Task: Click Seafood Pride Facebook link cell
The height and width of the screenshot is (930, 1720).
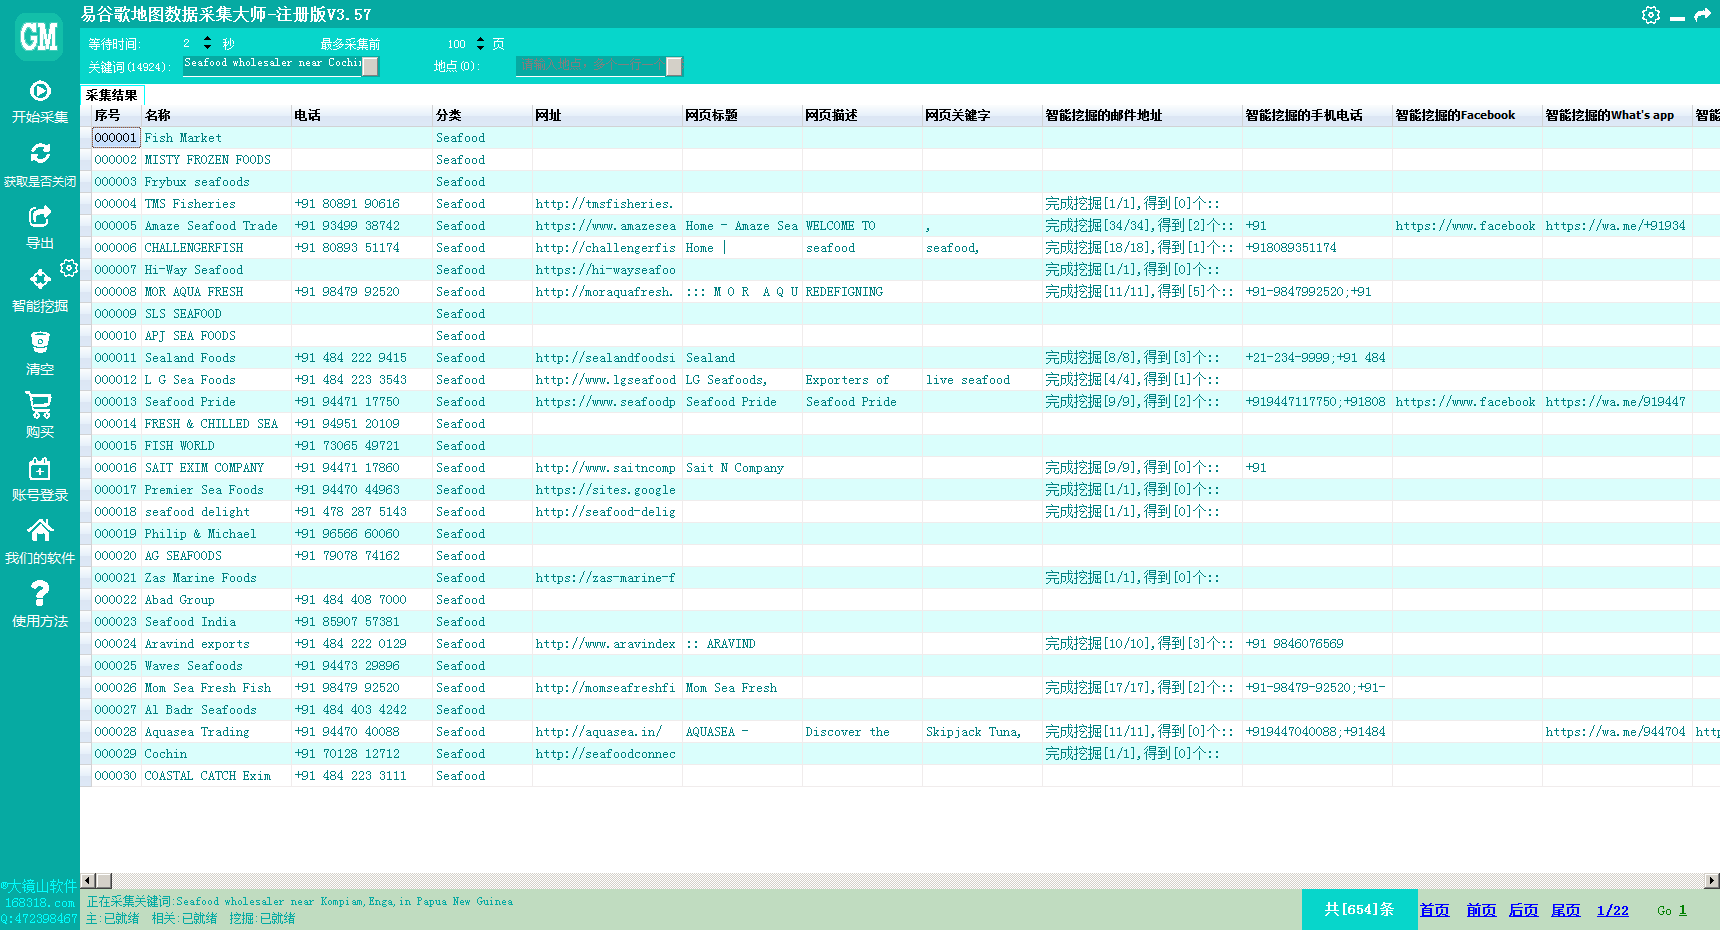Action: [x=1466, y=402]
